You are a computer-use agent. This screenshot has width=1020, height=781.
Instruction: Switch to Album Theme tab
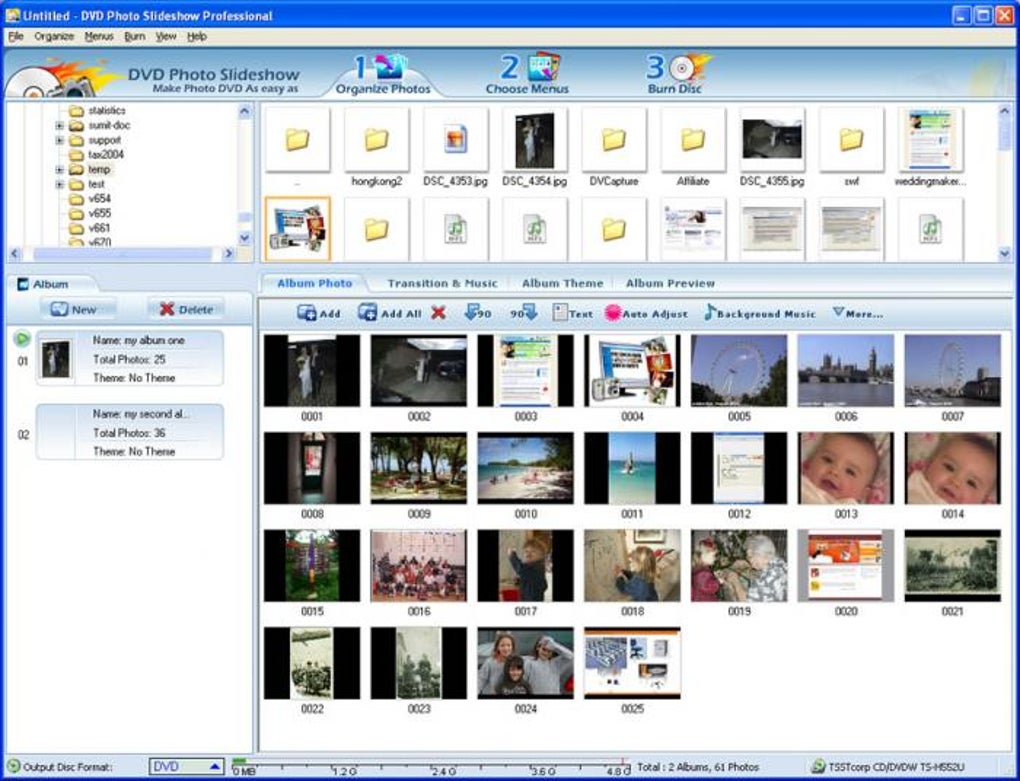[562, 284]
